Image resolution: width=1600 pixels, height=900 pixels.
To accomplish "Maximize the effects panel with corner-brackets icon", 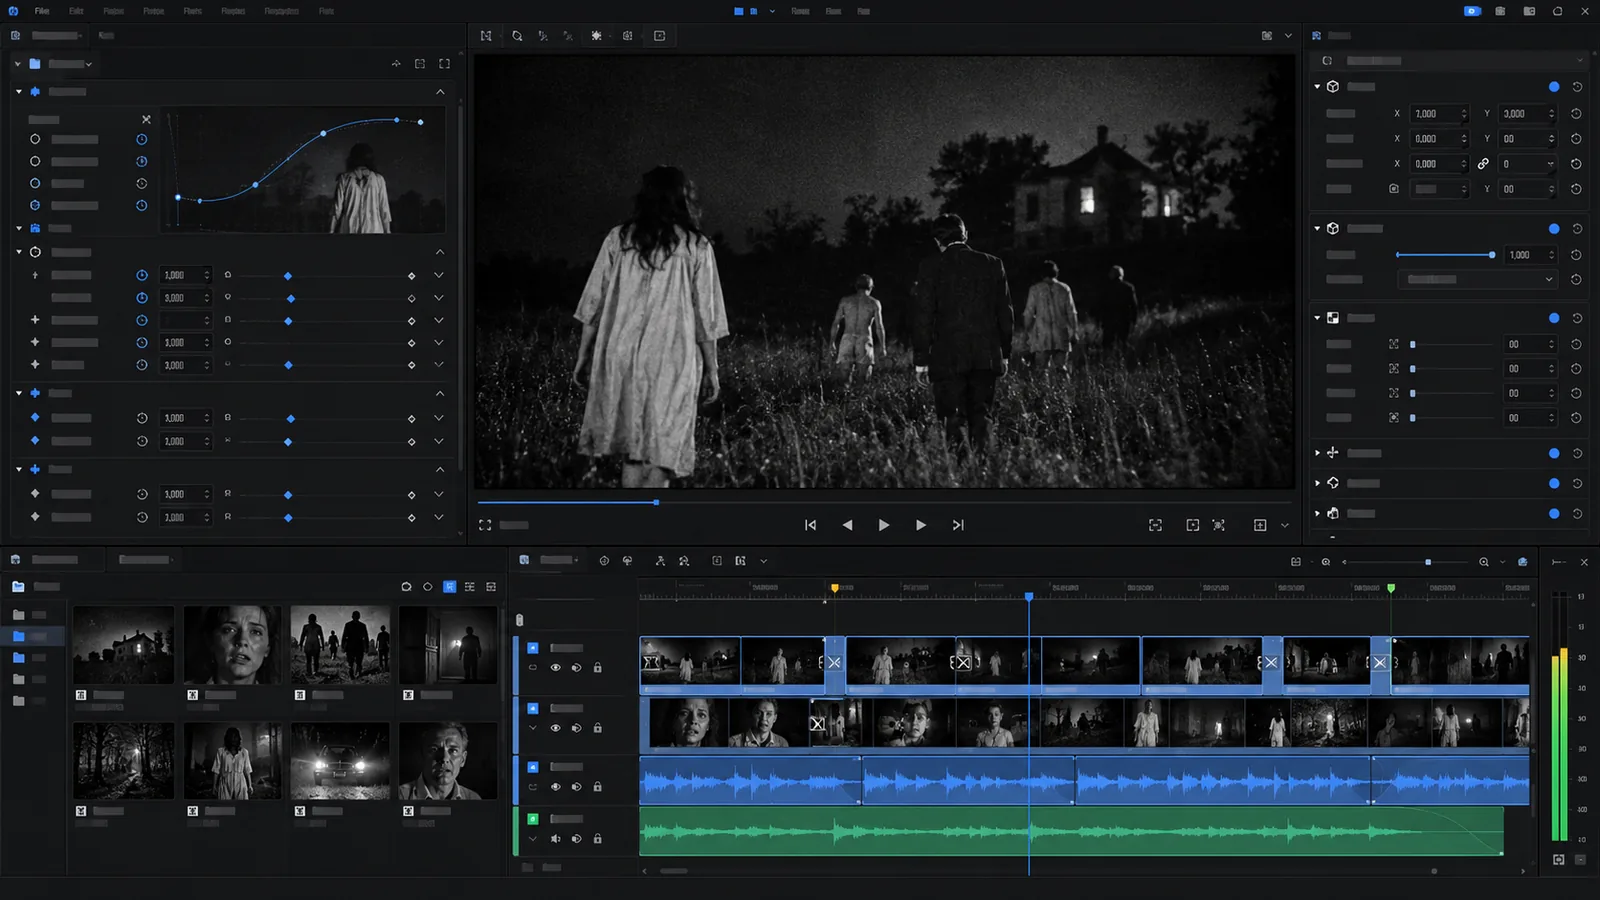I will [444, 64].
